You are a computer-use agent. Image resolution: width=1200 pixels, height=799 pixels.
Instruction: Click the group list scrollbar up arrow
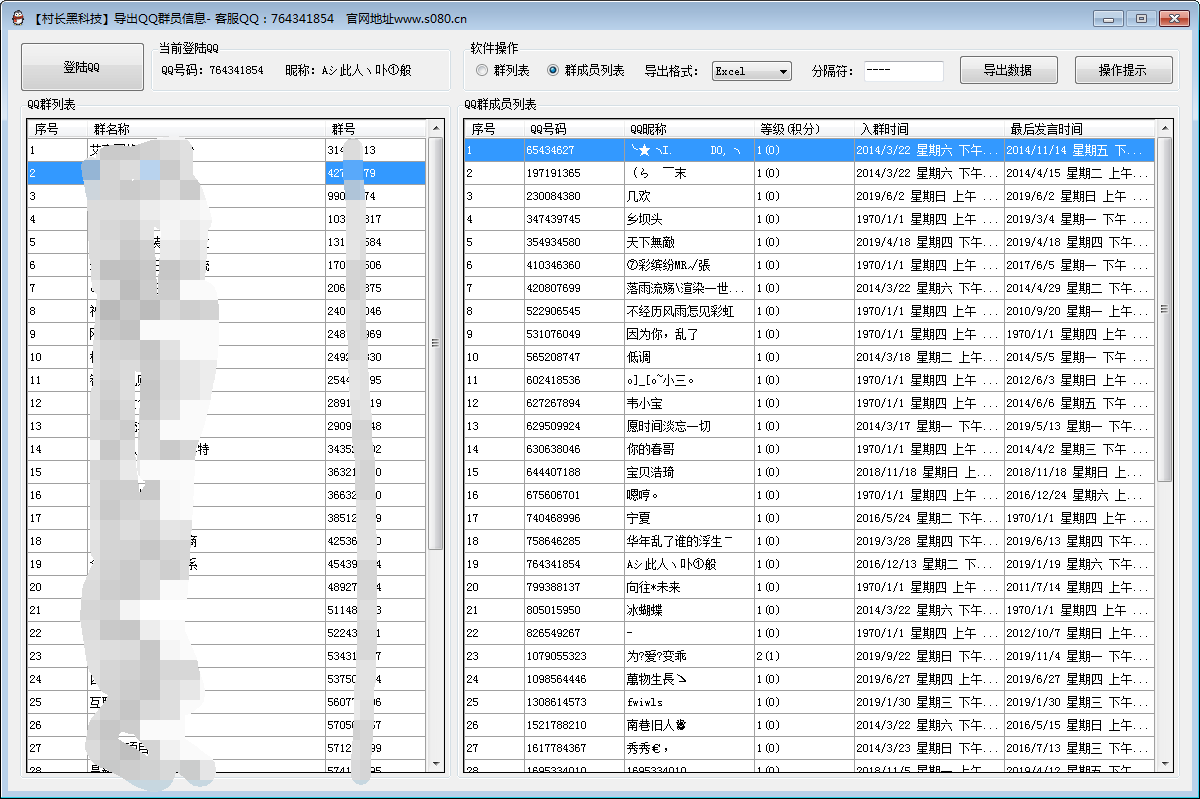coord(435,129)
